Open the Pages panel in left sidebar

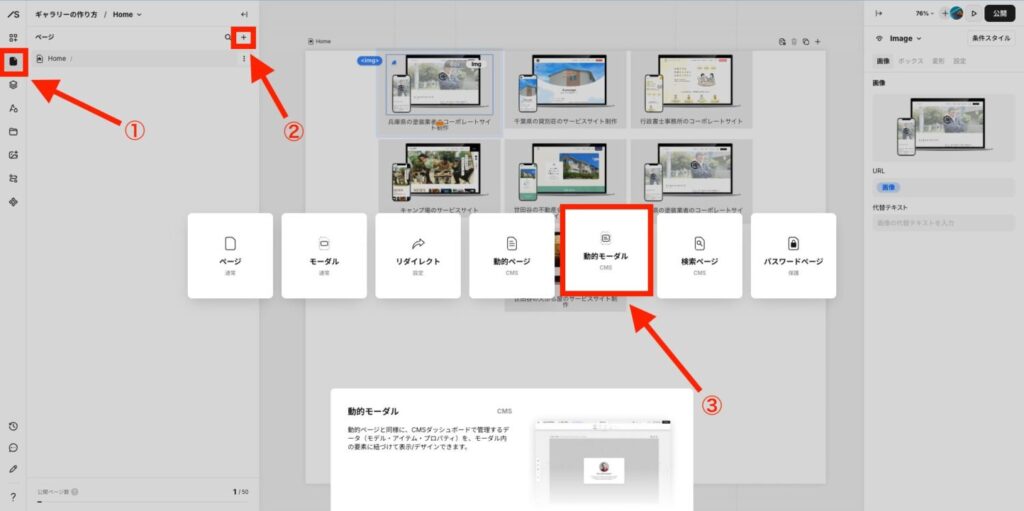point(13,61)
